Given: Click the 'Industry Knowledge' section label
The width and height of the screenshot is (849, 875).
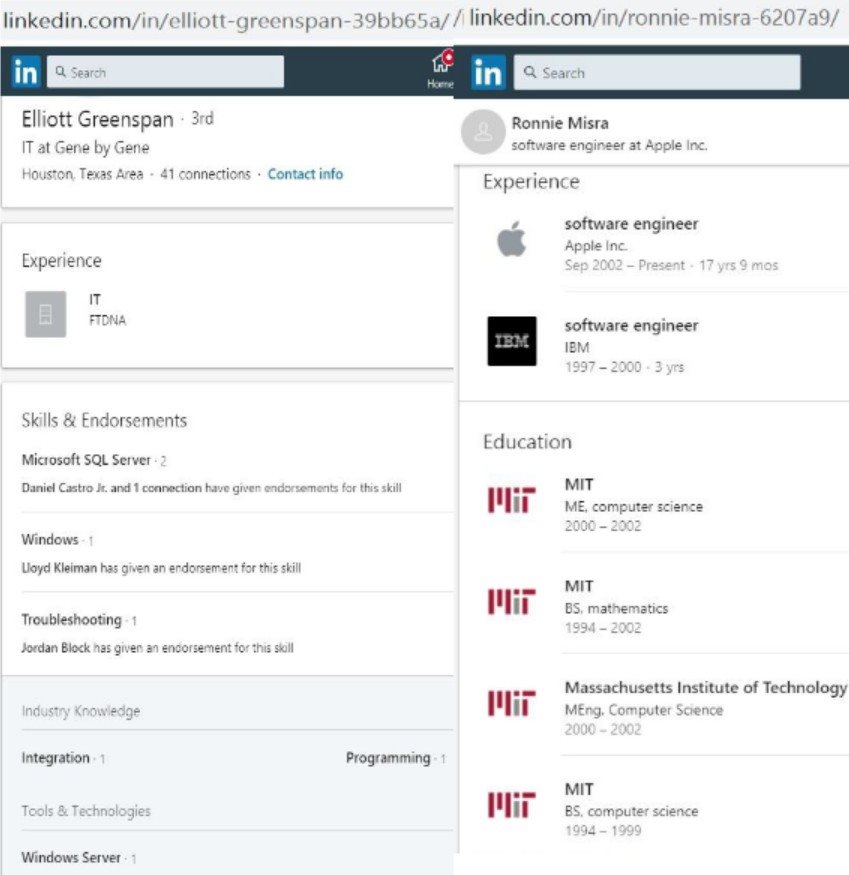Looking at the screenshot, I should coord(81,711).
